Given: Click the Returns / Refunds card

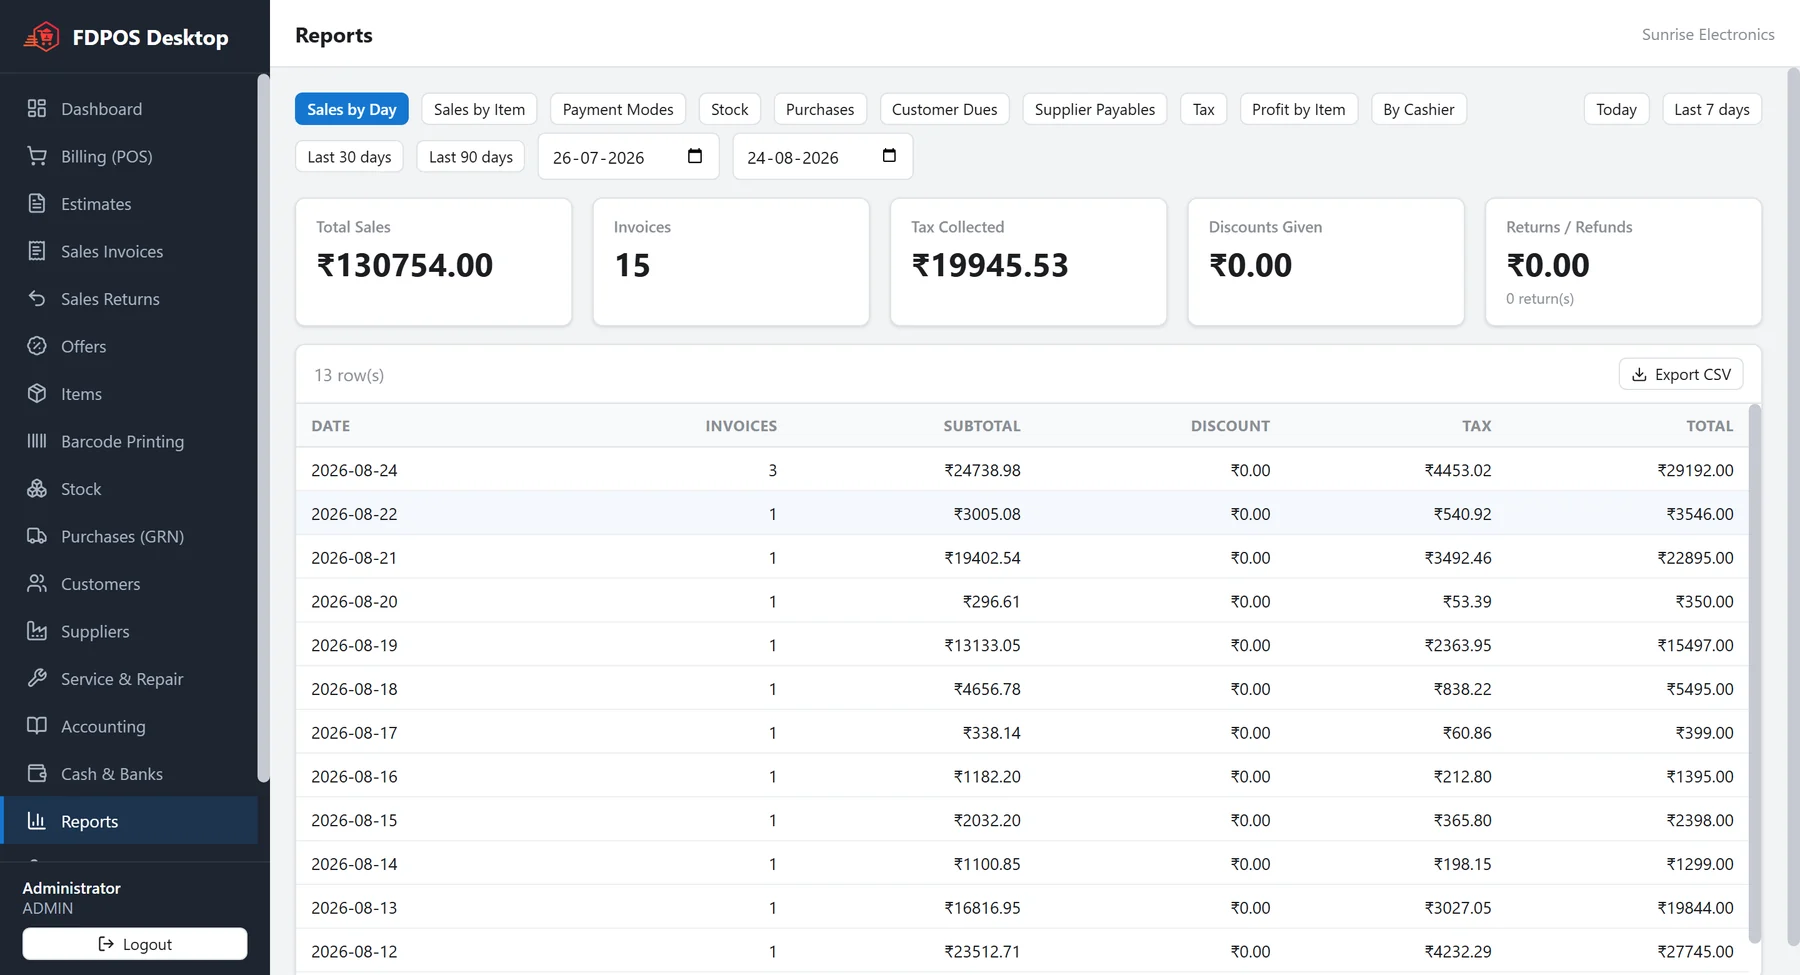Looking at the screenshot, I should coord(1623,262).
